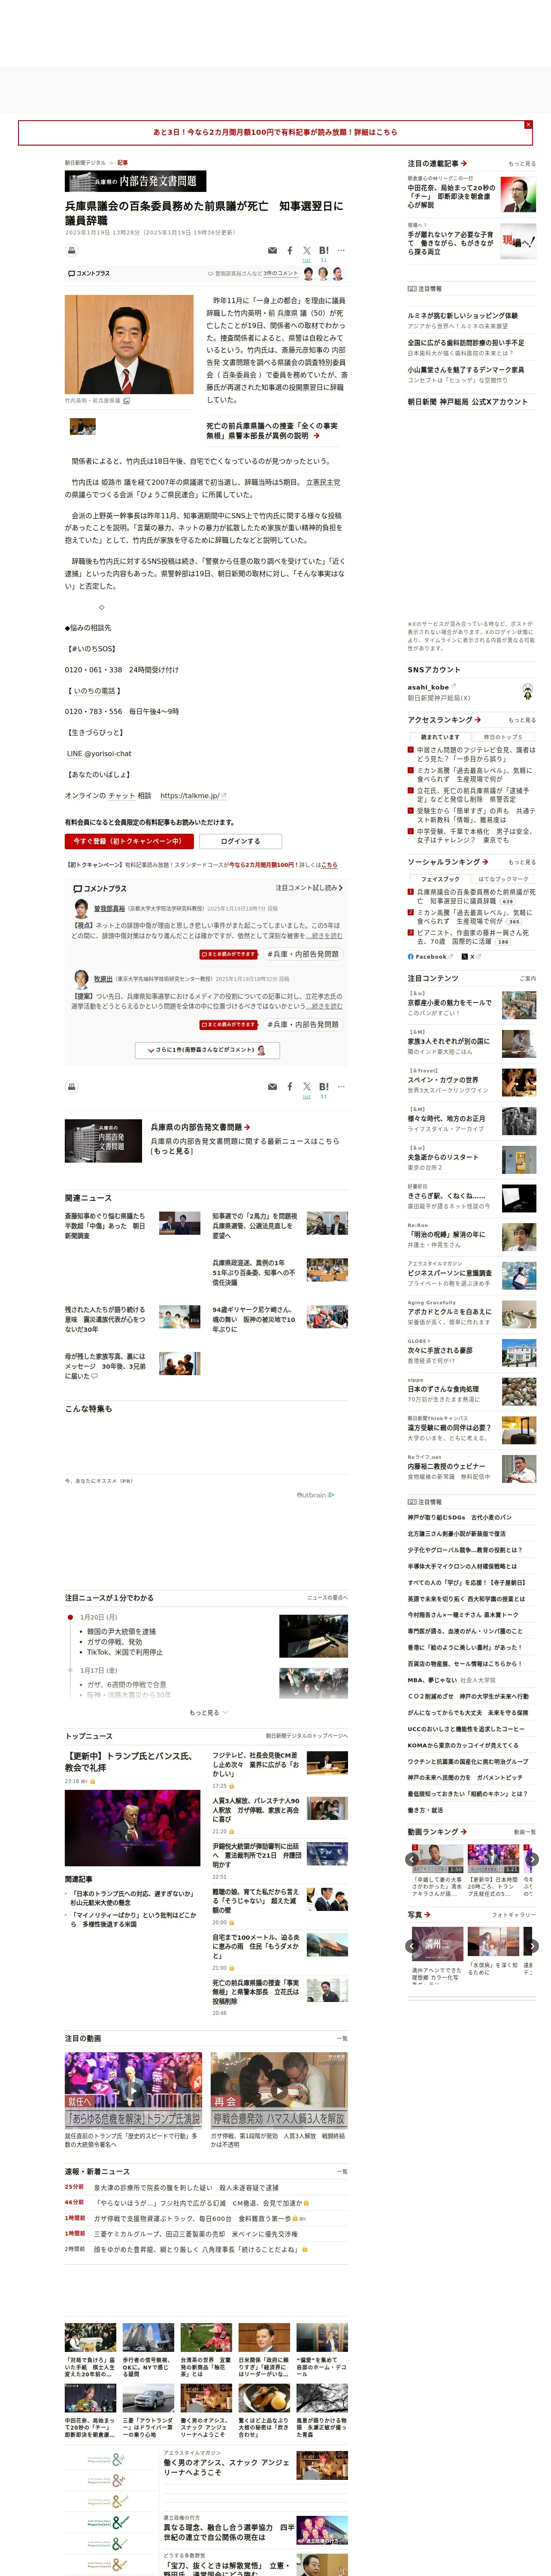
Task: Open ミカン高騰 item in access ranking
Action: pos(475,775)
